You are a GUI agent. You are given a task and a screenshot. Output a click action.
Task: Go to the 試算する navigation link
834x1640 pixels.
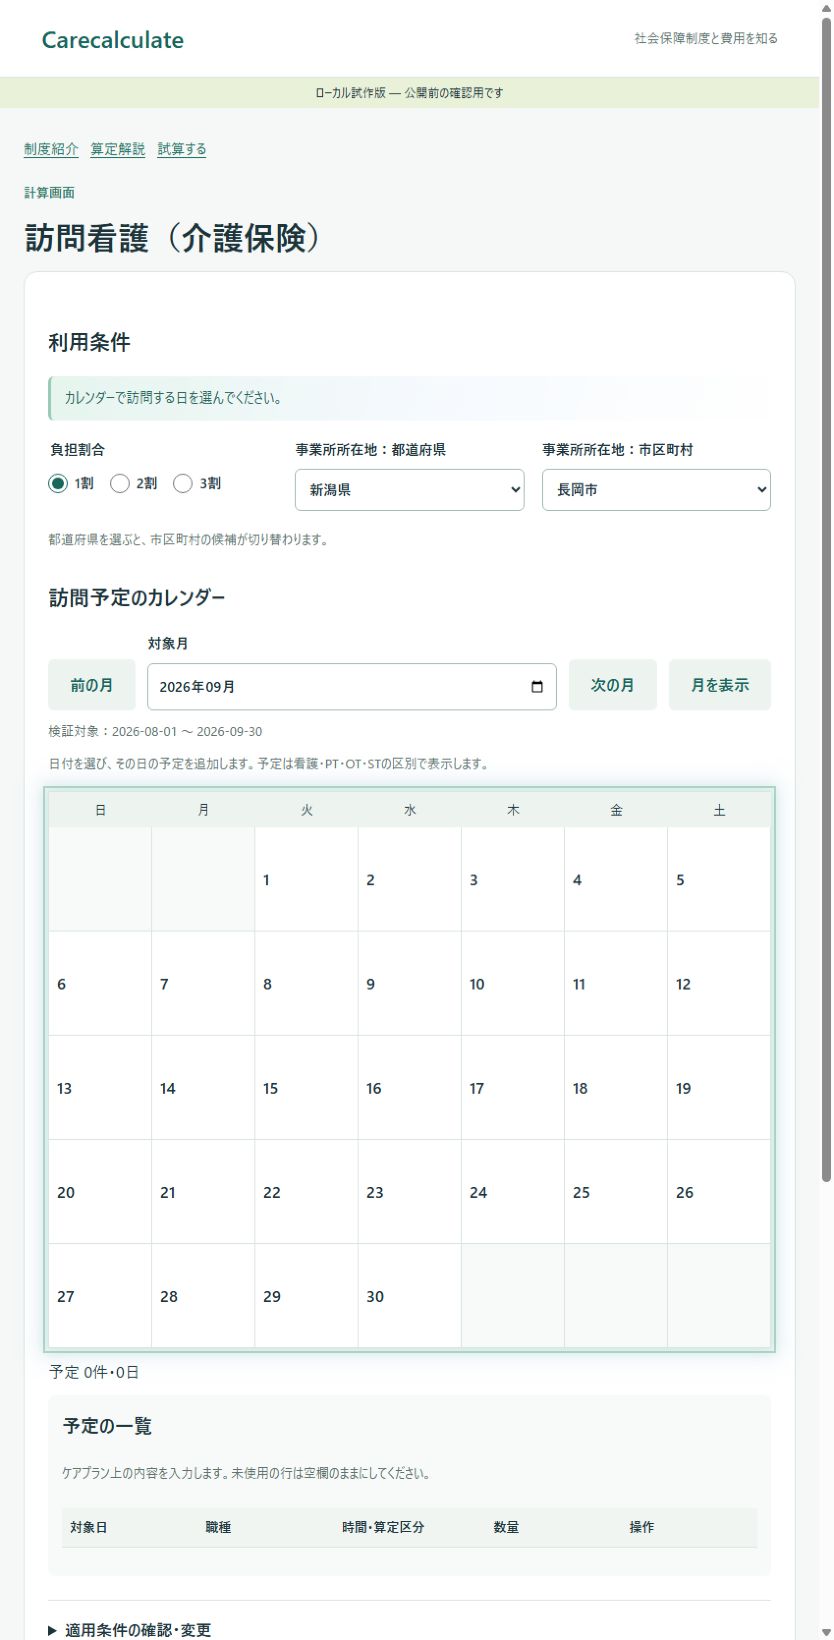tap(182, 149)
